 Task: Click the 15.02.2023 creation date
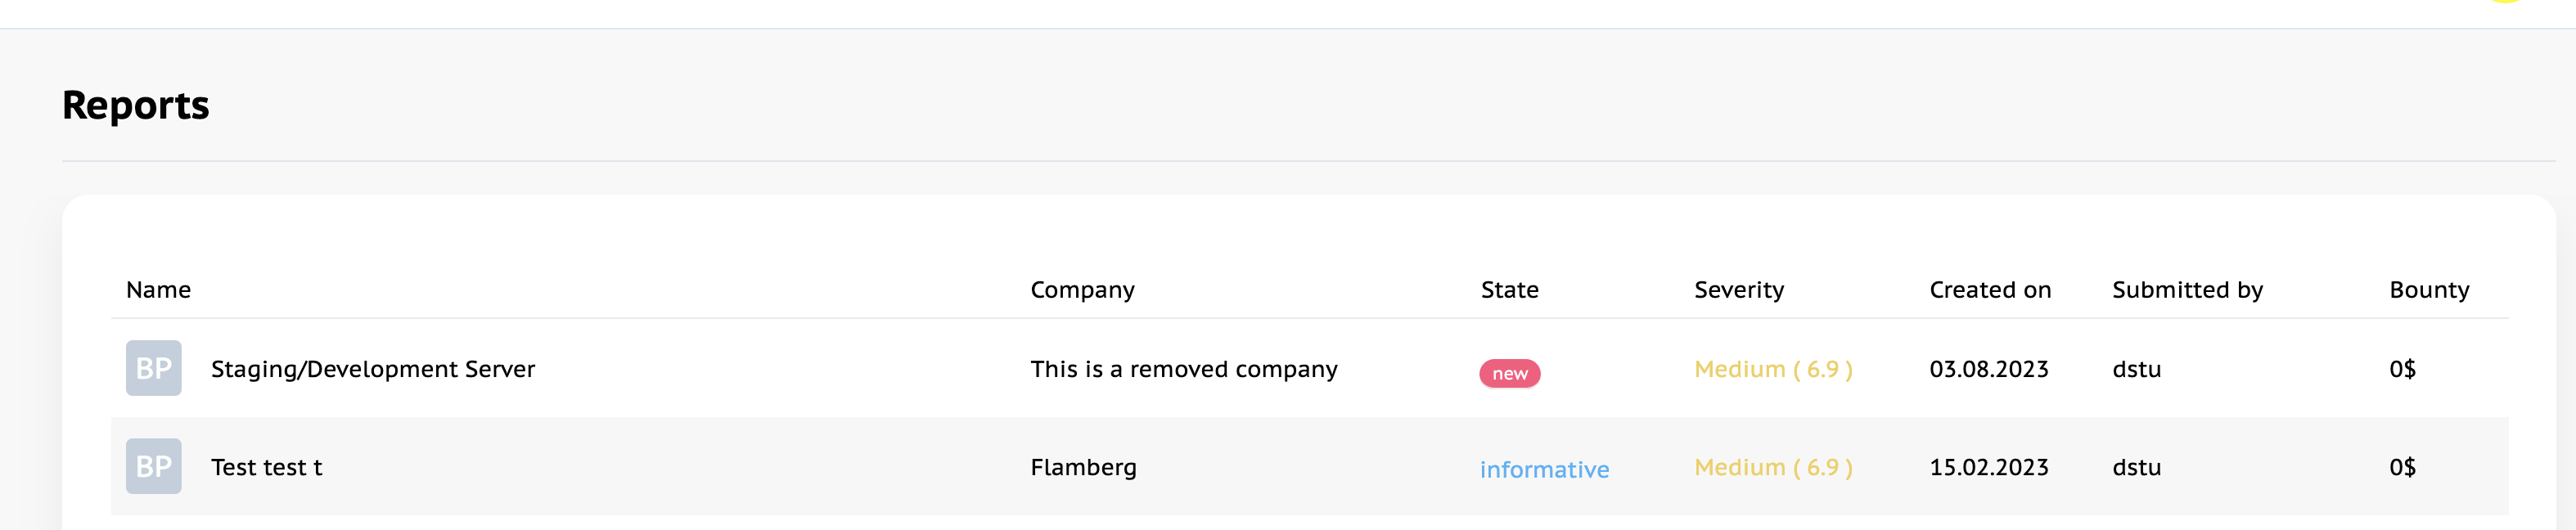point(1988,467)
